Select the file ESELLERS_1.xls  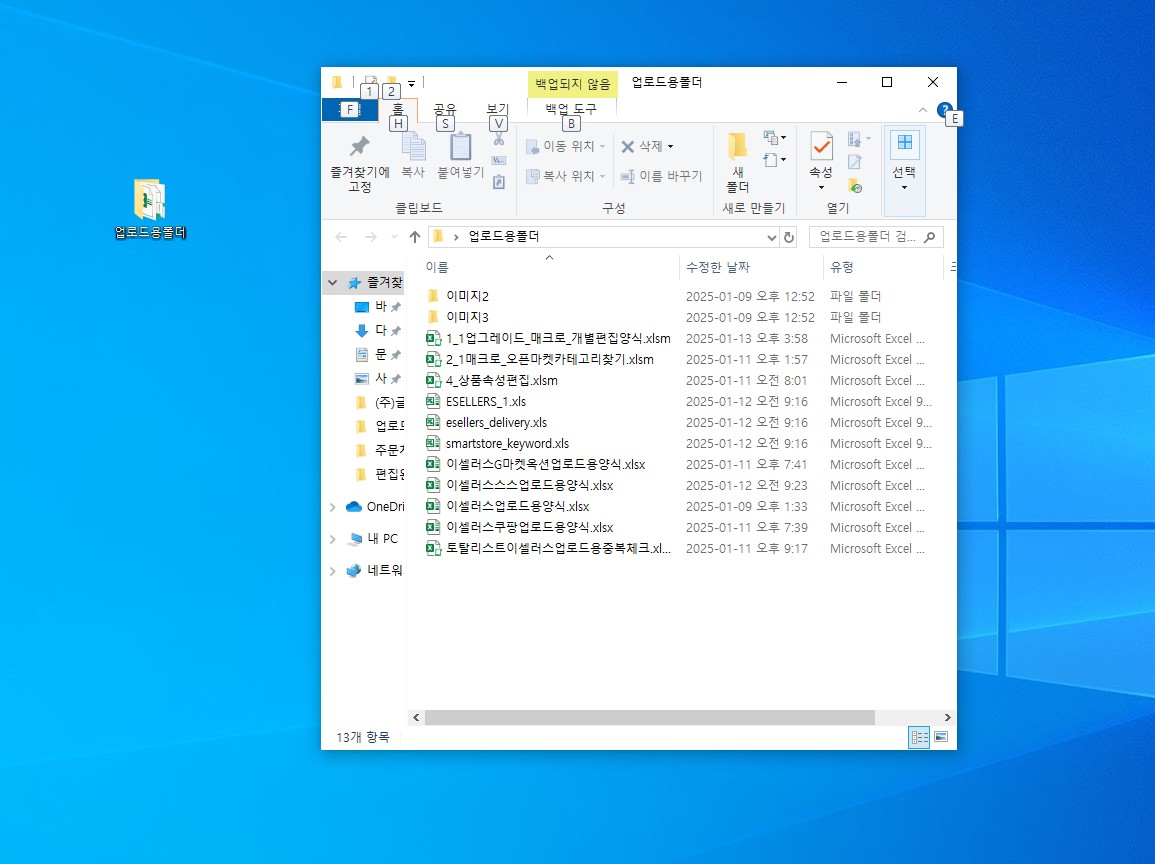pos(486,401)
